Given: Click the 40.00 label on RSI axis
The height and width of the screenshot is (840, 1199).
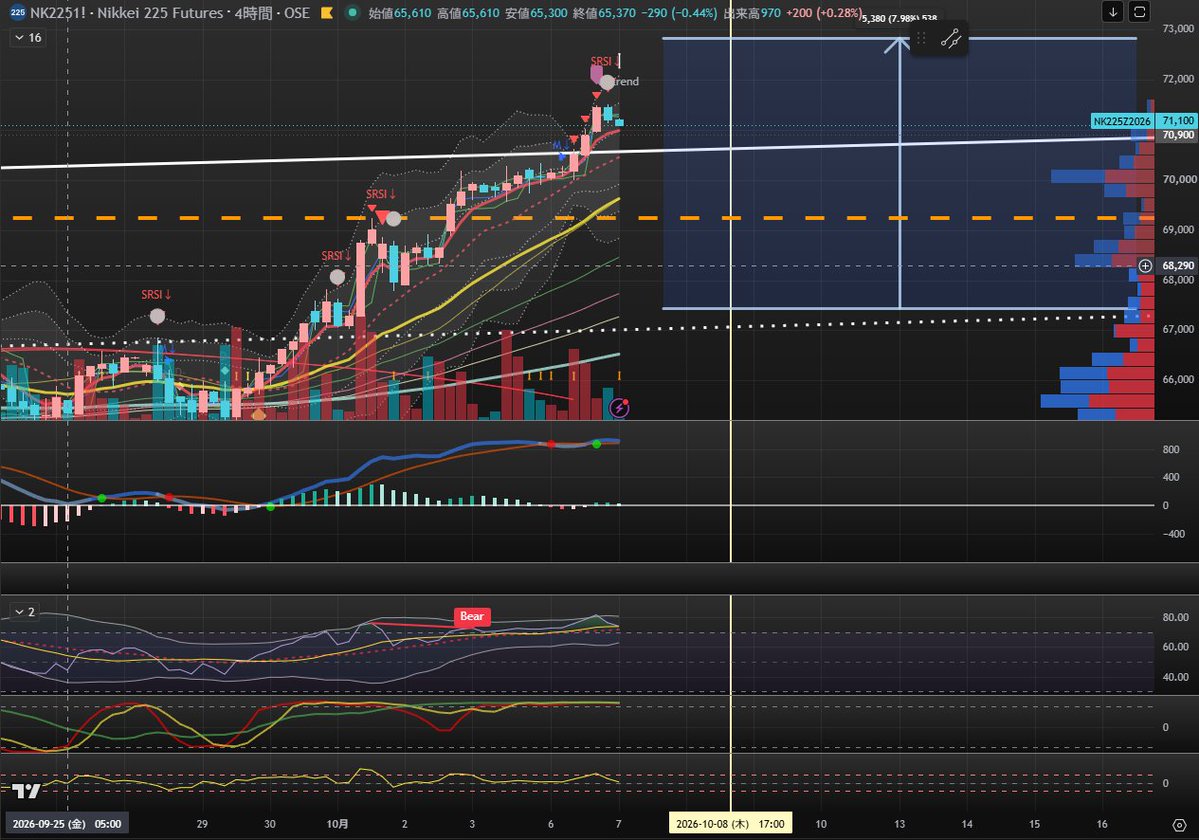Looking at the screenshot, I should [1175, 677].
